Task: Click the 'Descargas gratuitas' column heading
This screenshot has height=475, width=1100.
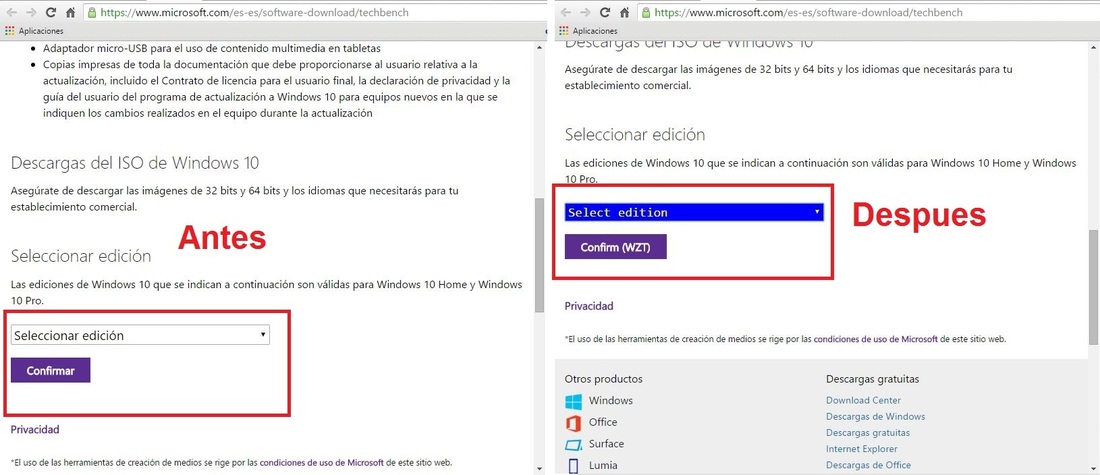Action: [x=872, y=379]
